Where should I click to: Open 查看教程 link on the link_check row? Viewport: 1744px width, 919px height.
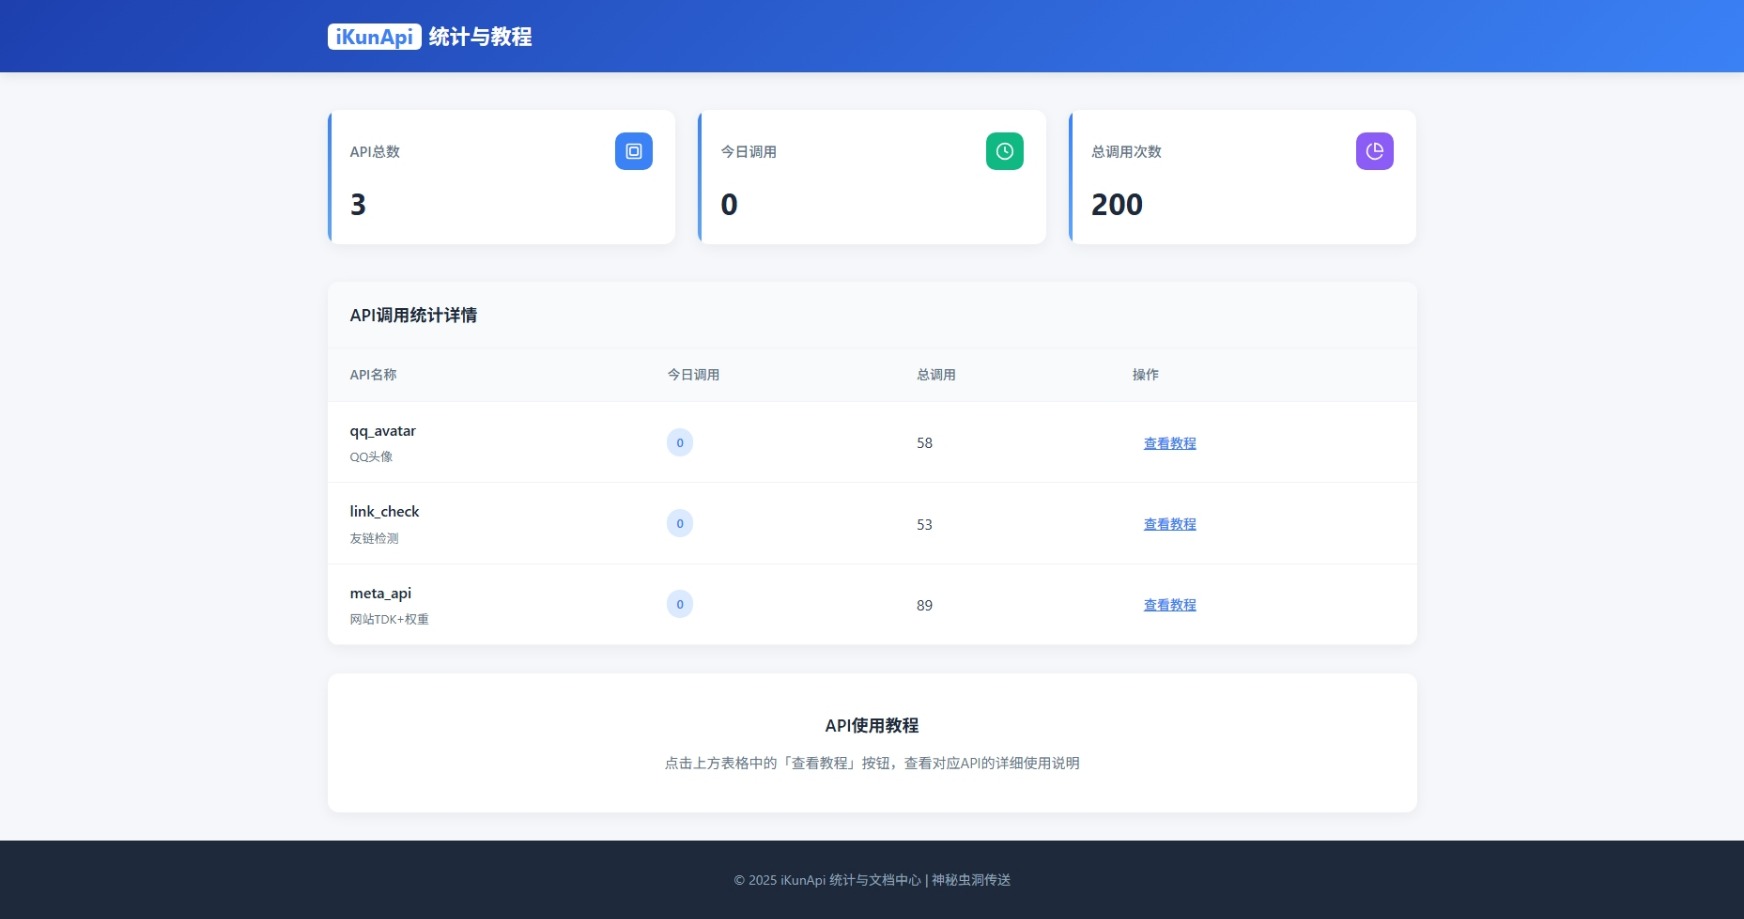tap(1169, 524)
